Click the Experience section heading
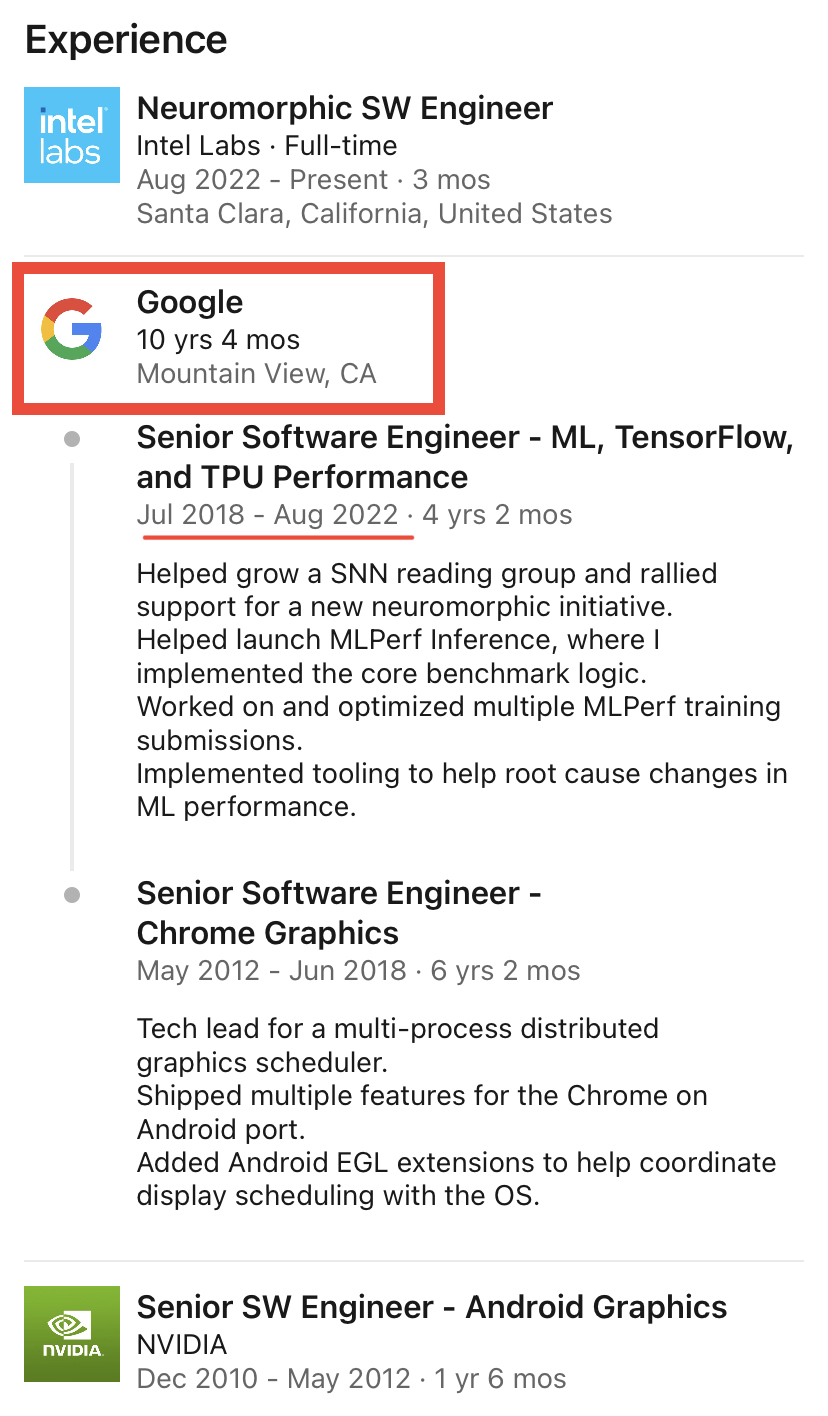This screenshot has height=1416, width=828. [x=126, y=40]
